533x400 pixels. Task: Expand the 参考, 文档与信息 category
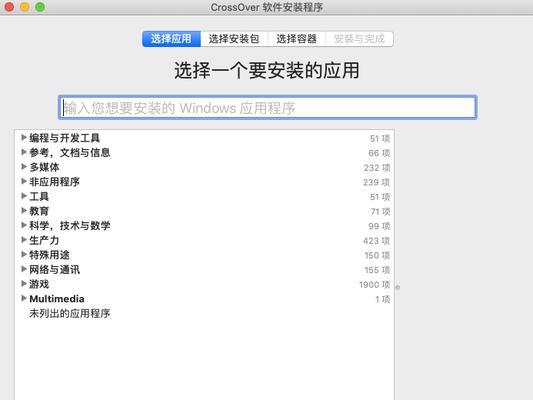tap(24, 152)
